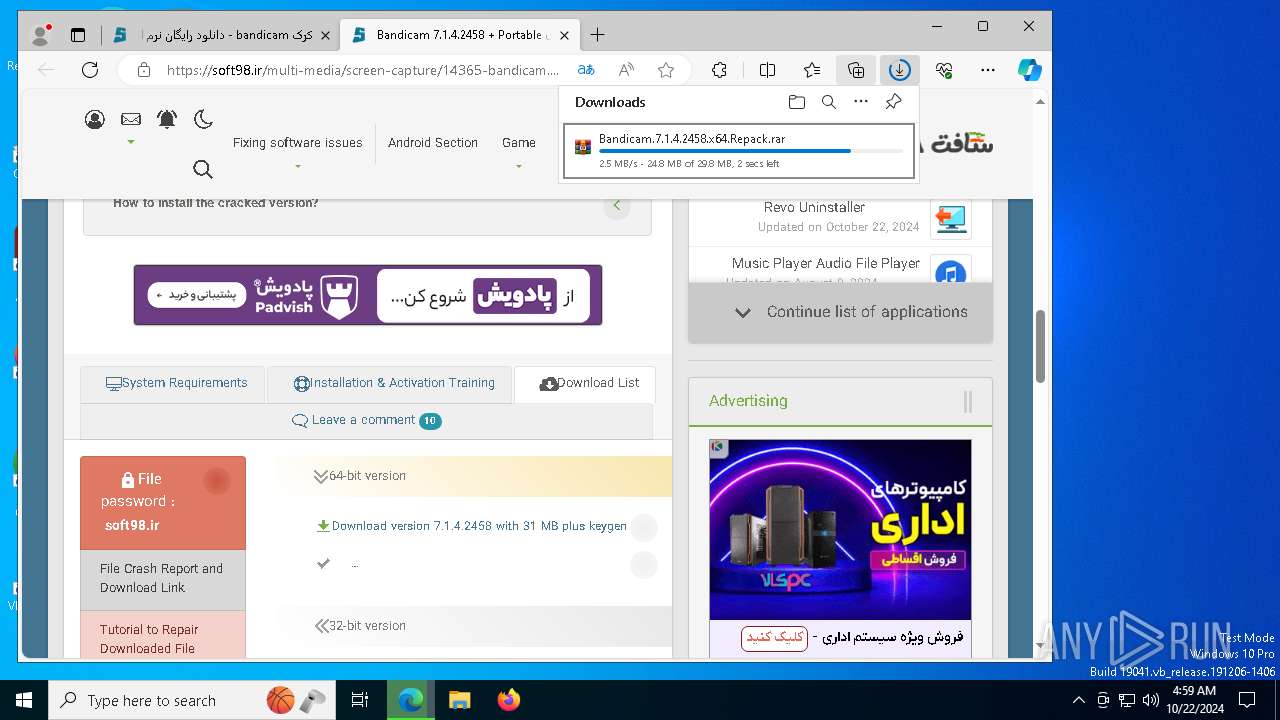1280x720 pixels.
Task: Refresh the current page
Action: [90, 70]
